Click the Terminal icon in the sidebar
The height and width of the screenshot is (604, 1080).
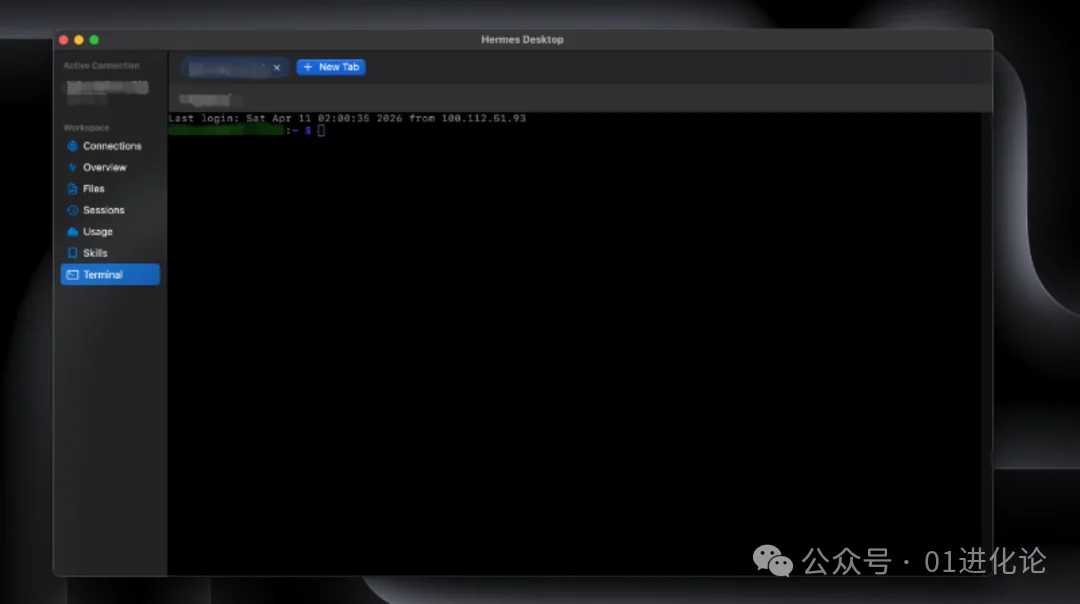[73, 274]
